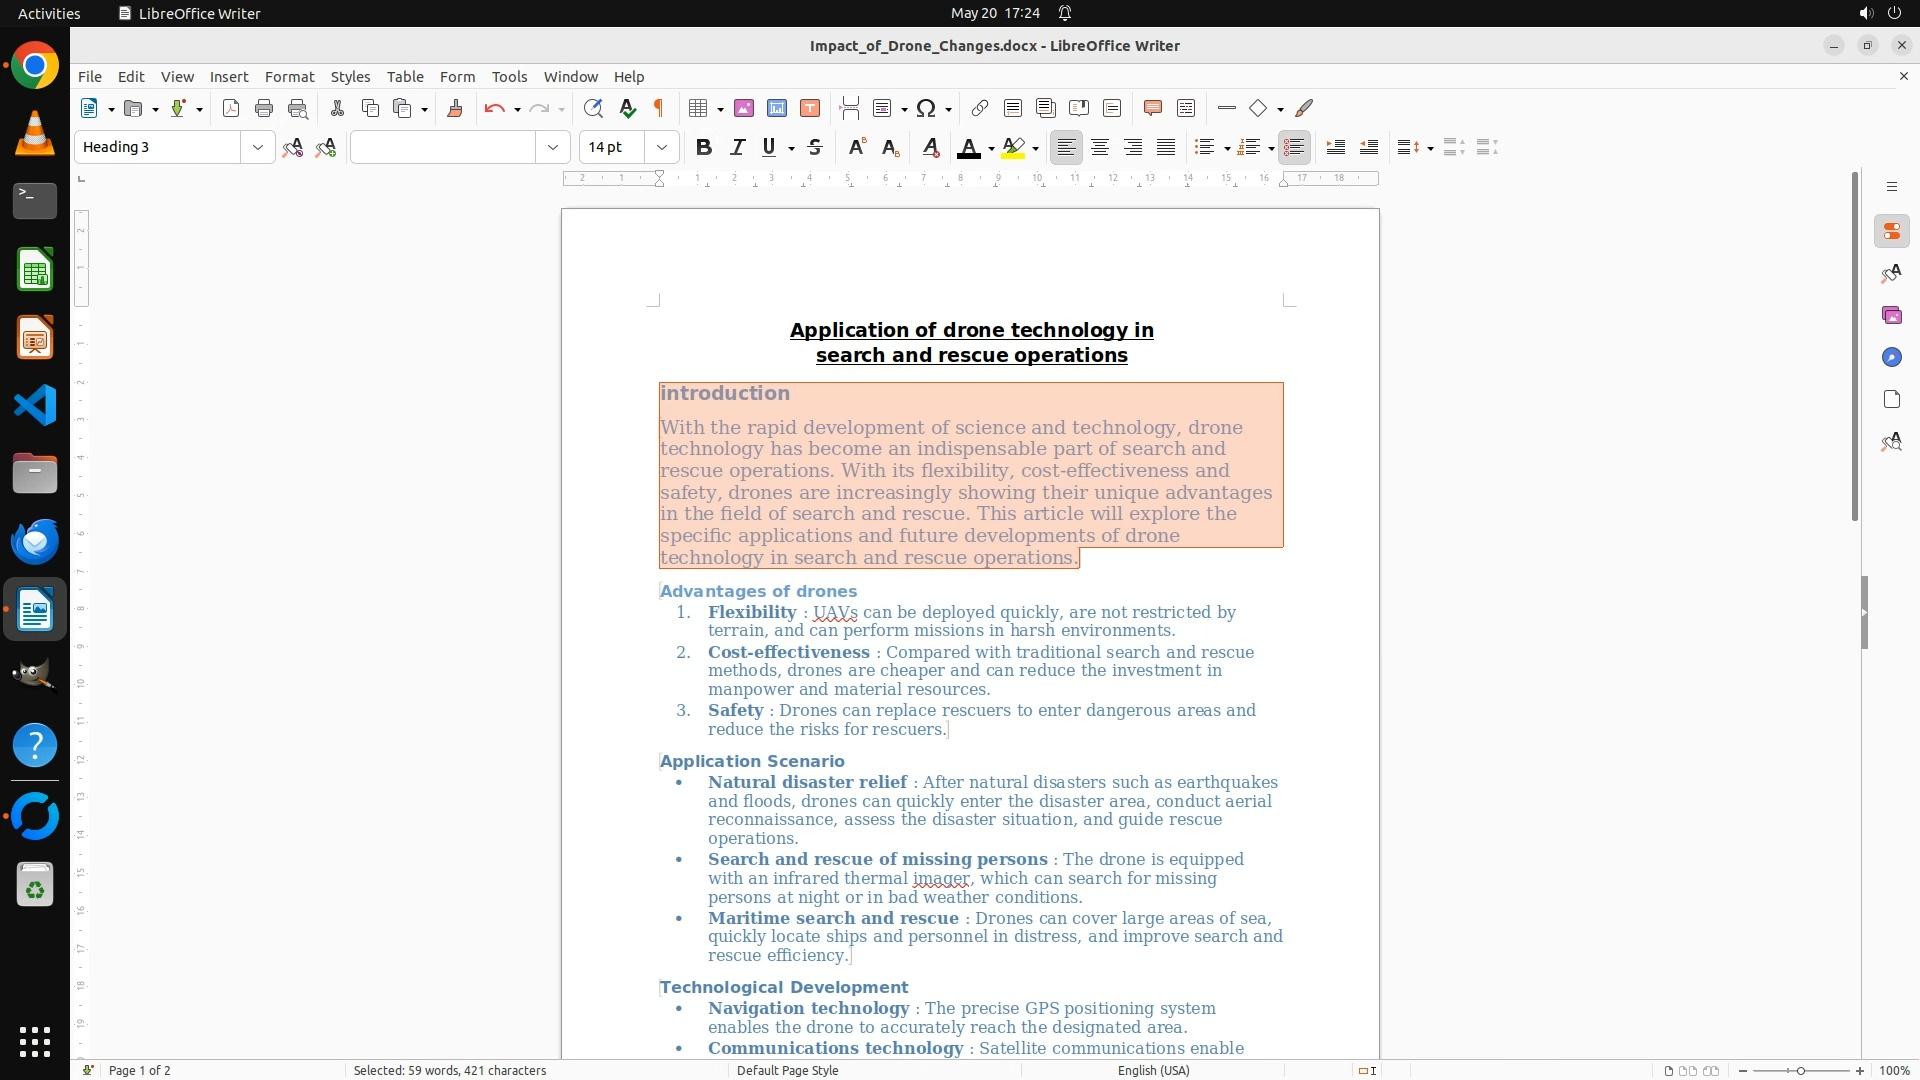1920x1080 pixels.
Task: Click the Export as PDF icon
Action: point(231,108)
